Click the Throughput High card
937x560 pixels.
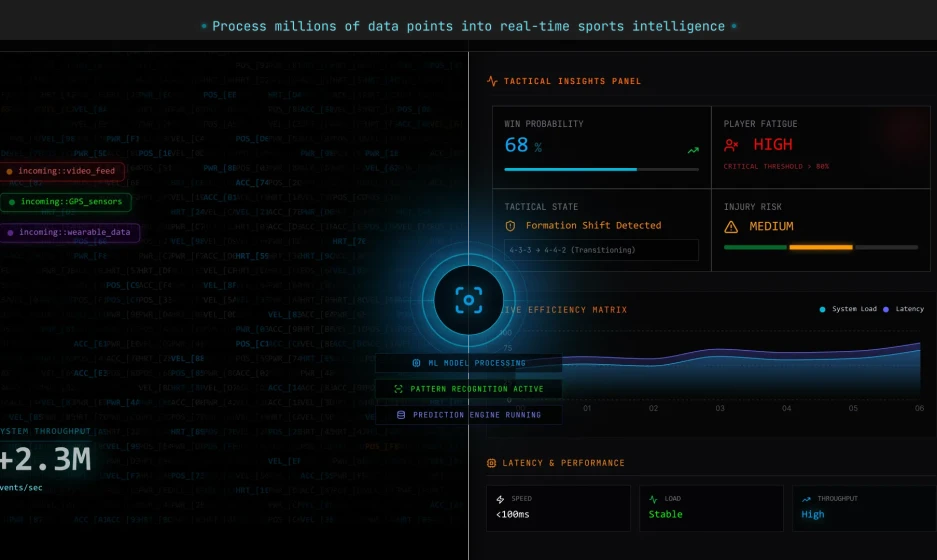(864, 508)
